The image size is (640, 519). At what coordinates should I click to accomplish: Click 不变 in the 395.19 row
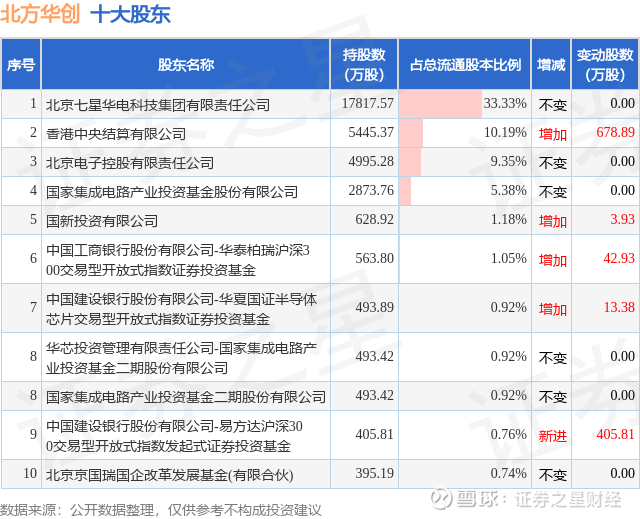553,475
